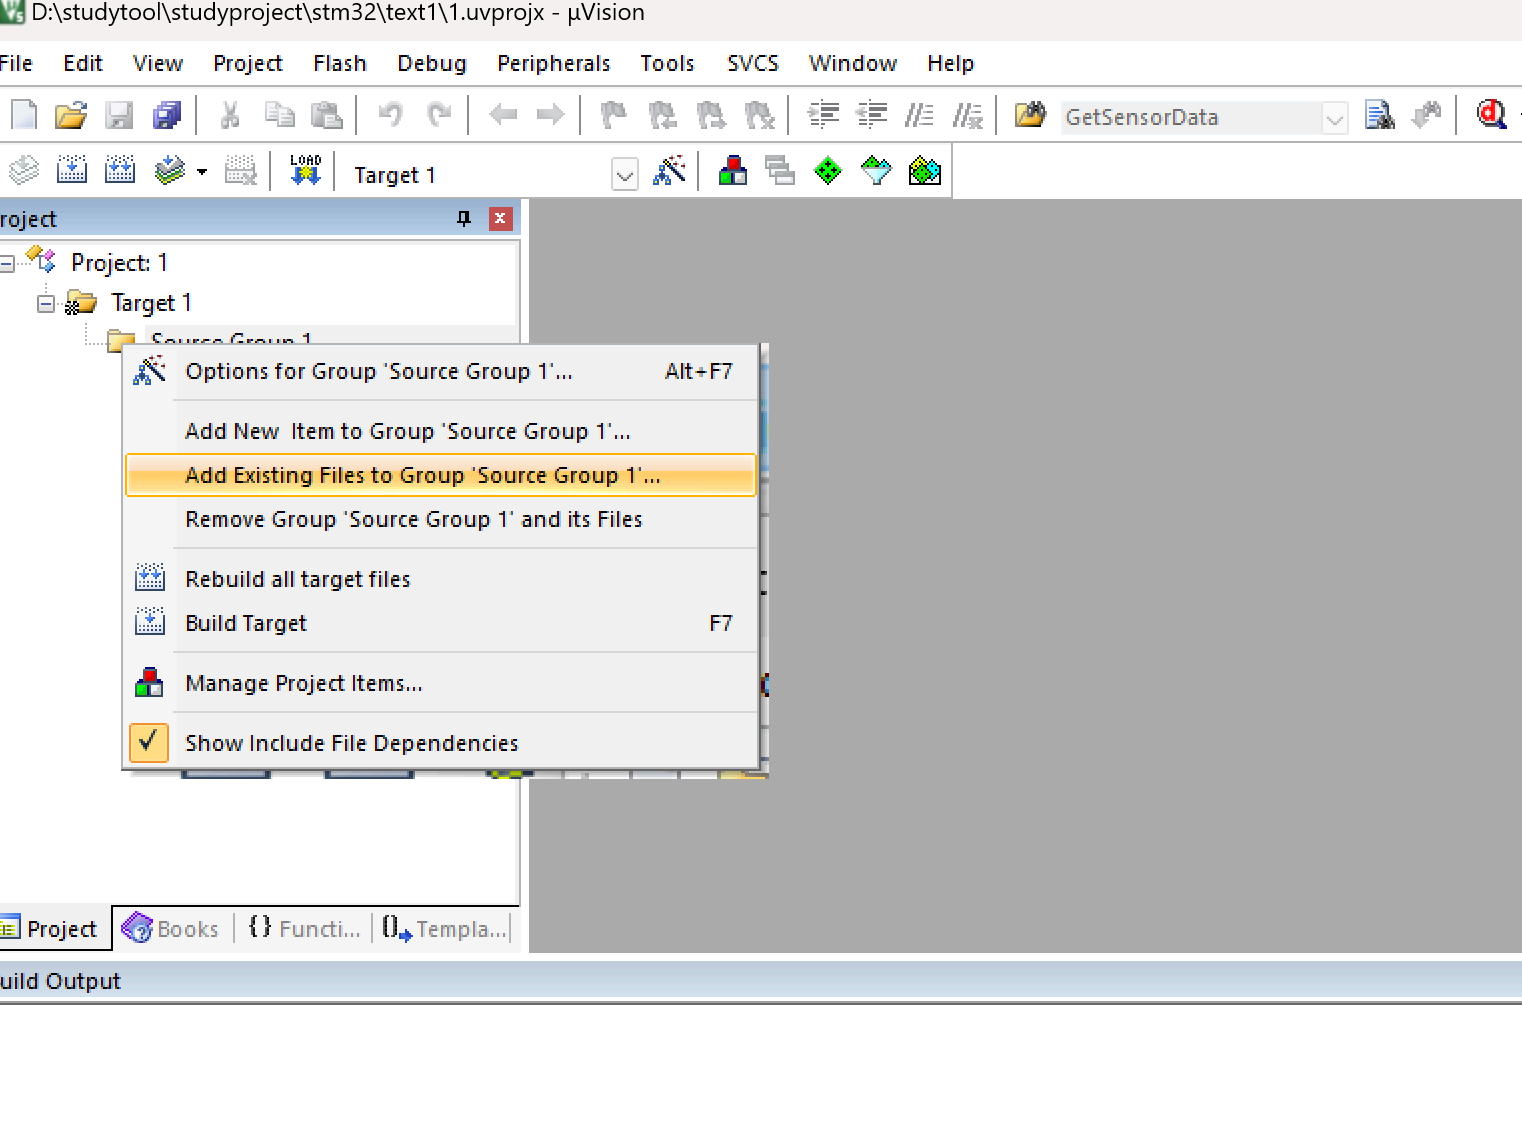Collapse the Target 1 tree node
This screenshot has width=1522, height=1133.
[46, 303]
